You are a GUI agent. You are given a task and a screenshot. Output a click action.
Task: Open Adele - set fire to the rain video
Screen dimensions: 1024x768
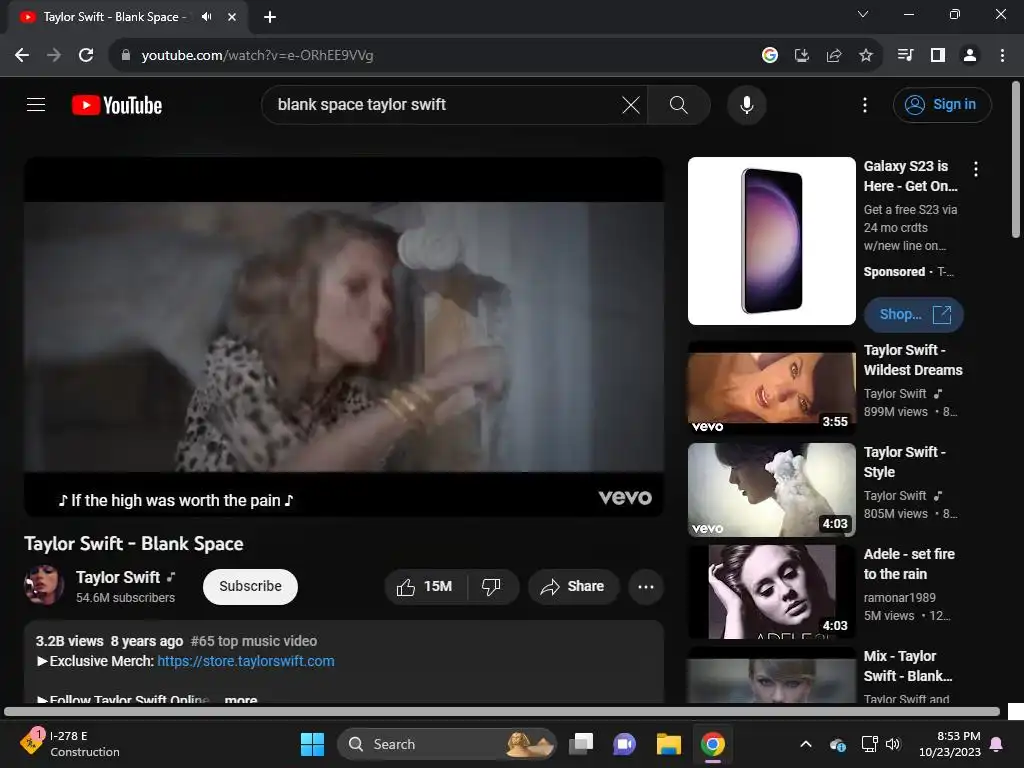point(771,592)
